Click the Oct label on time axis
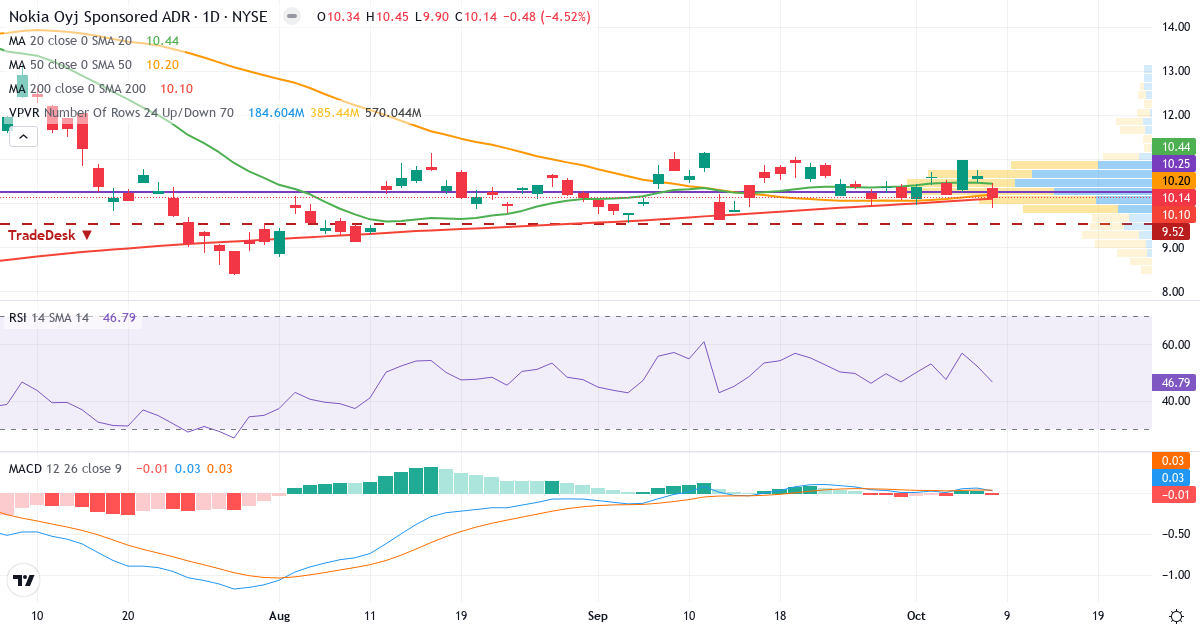The image size is (1200, 630). tap(915, 616)
